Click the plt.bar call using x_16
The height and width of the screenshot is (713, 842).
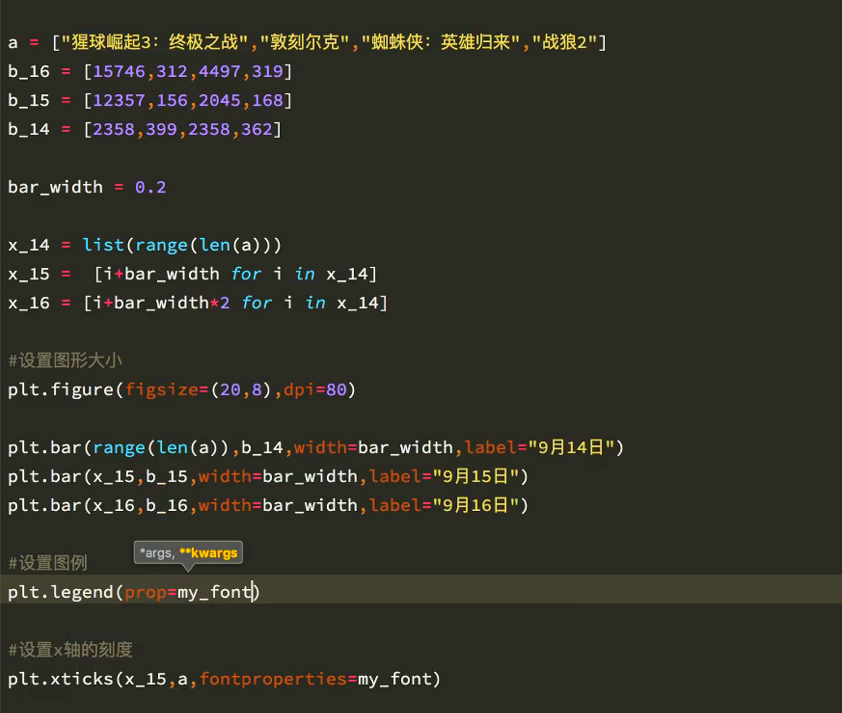[268, 505]
